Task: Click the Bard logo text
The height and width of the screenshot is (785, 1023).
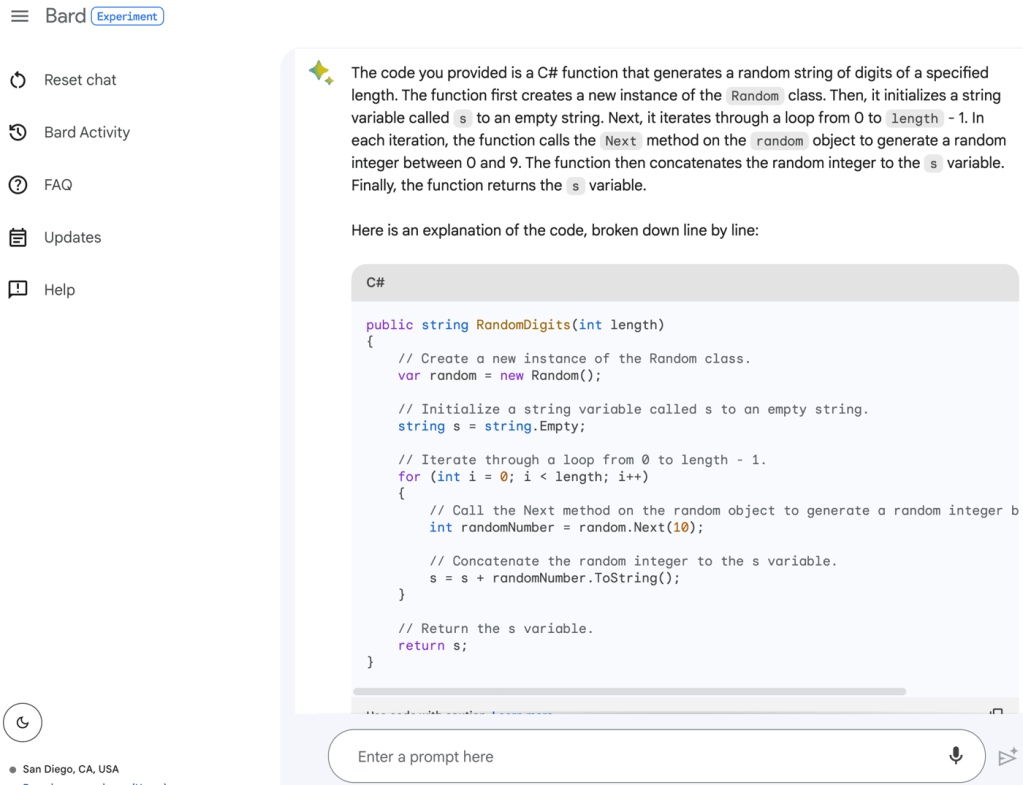Action: [65, 17]
